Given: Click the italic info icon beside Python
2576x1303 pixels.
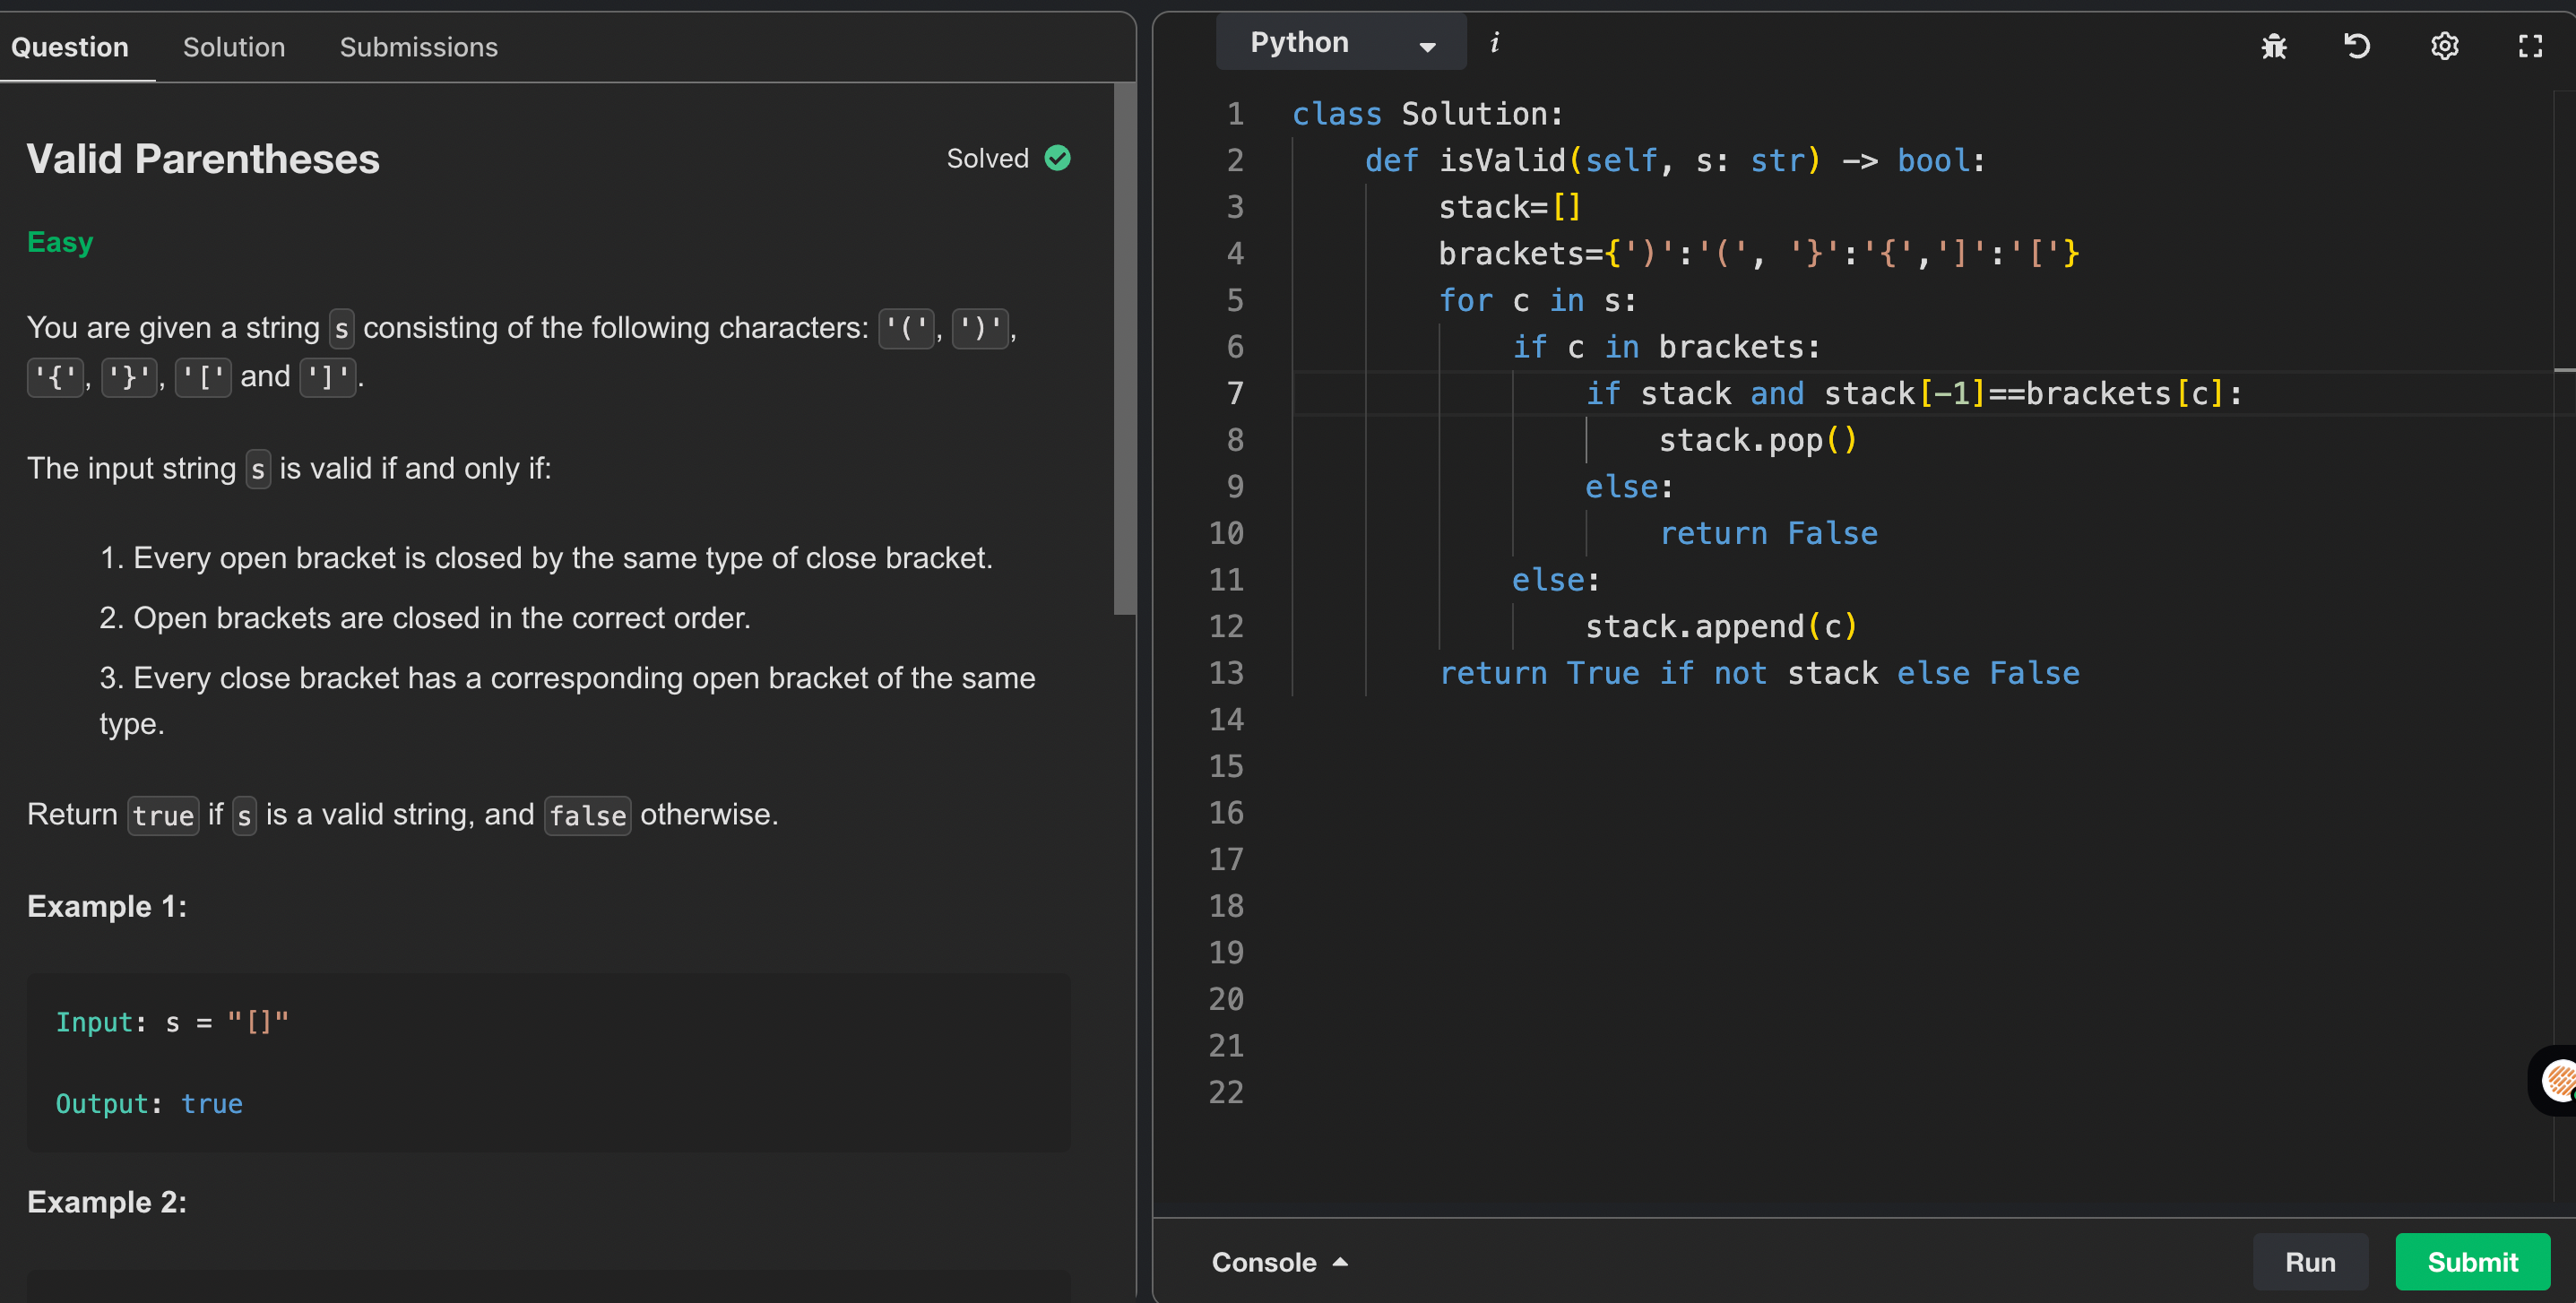Looking at the screenshot, I should pos(1494,42).
